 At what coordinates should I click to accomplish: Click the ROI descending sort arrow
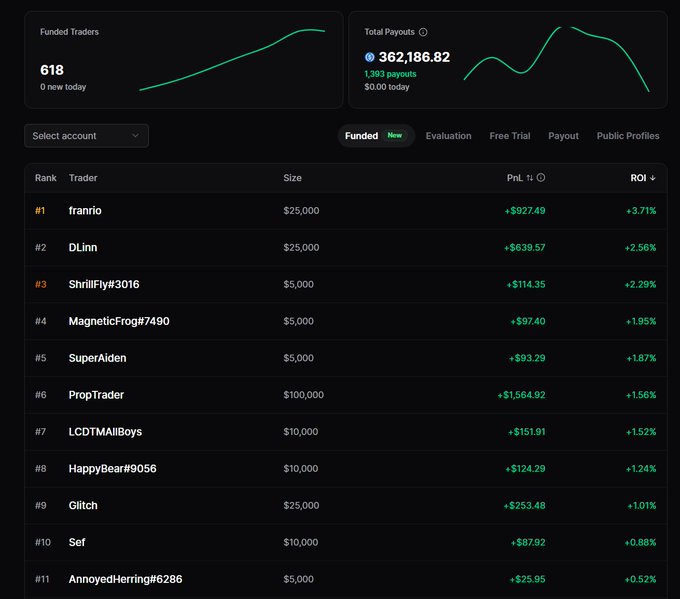coord(653,178)
